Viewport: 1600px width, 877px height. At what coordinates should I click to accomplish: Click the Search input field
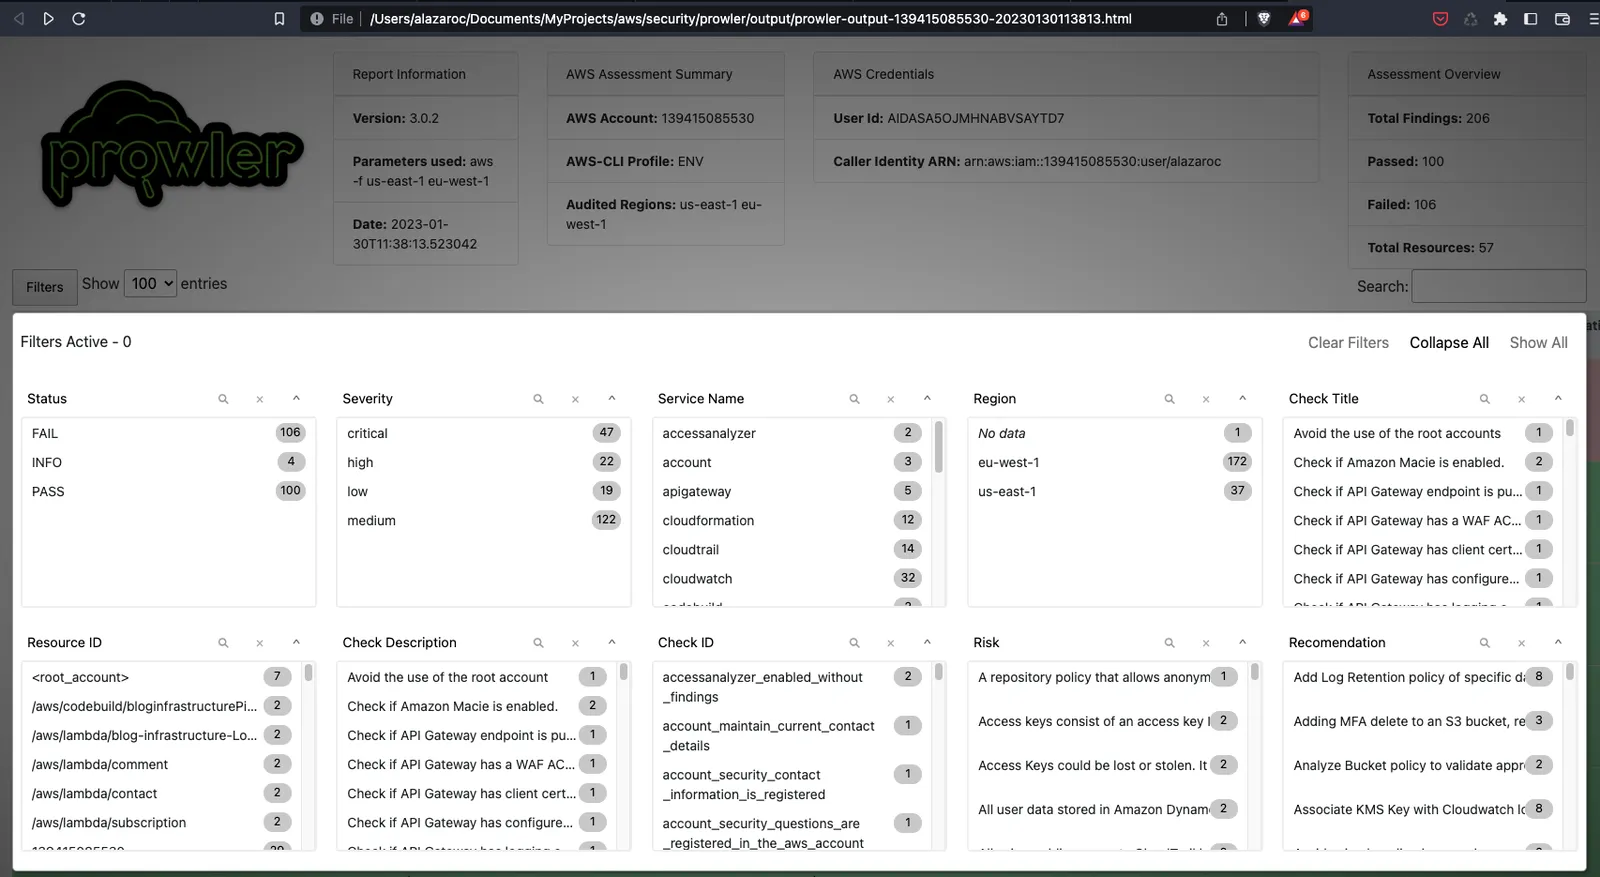click(1498, 286)
